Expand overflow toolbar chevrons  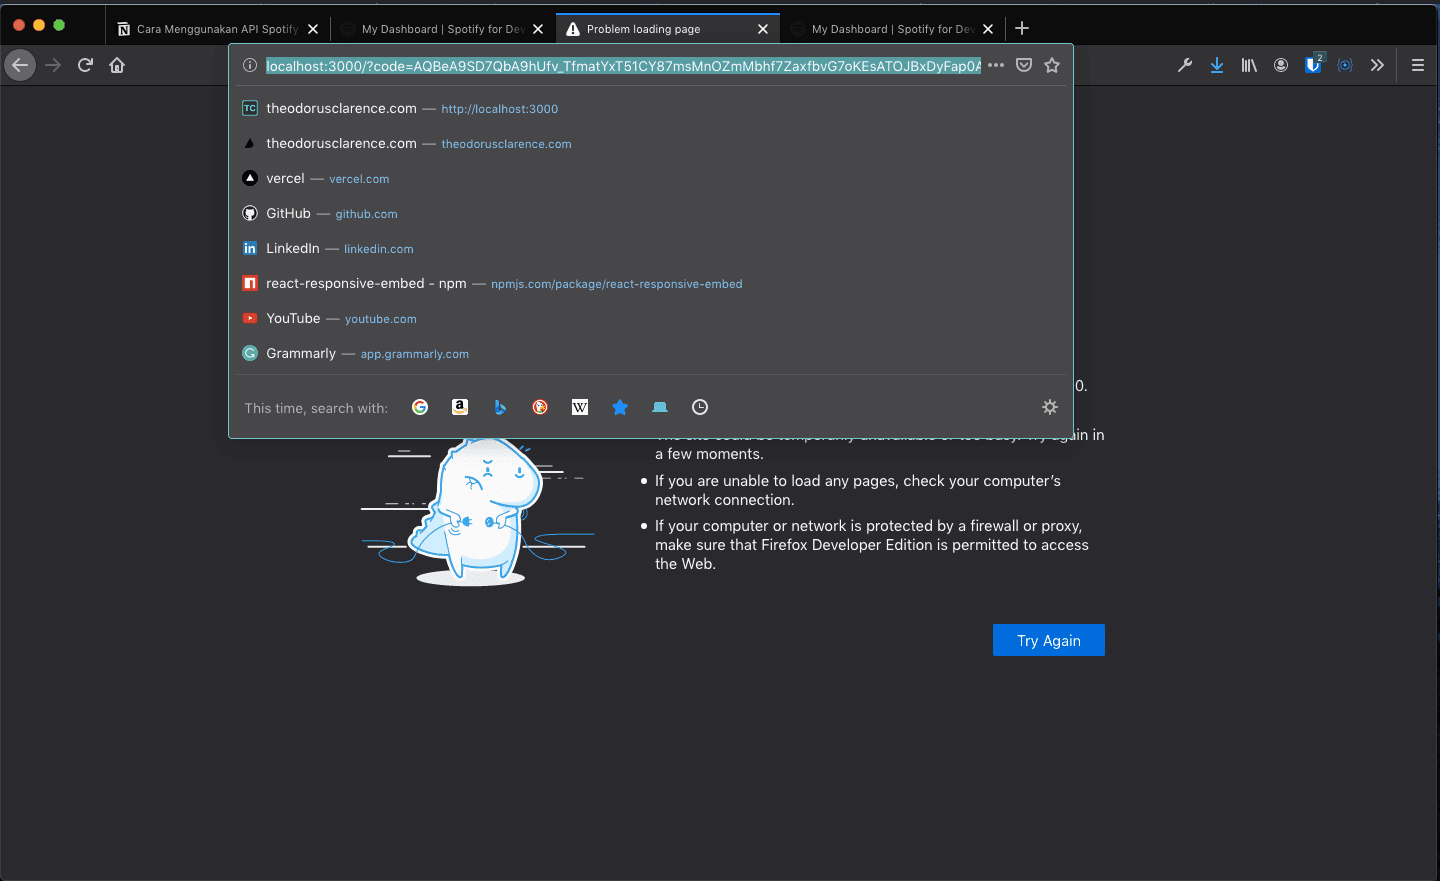point(1377,65)
